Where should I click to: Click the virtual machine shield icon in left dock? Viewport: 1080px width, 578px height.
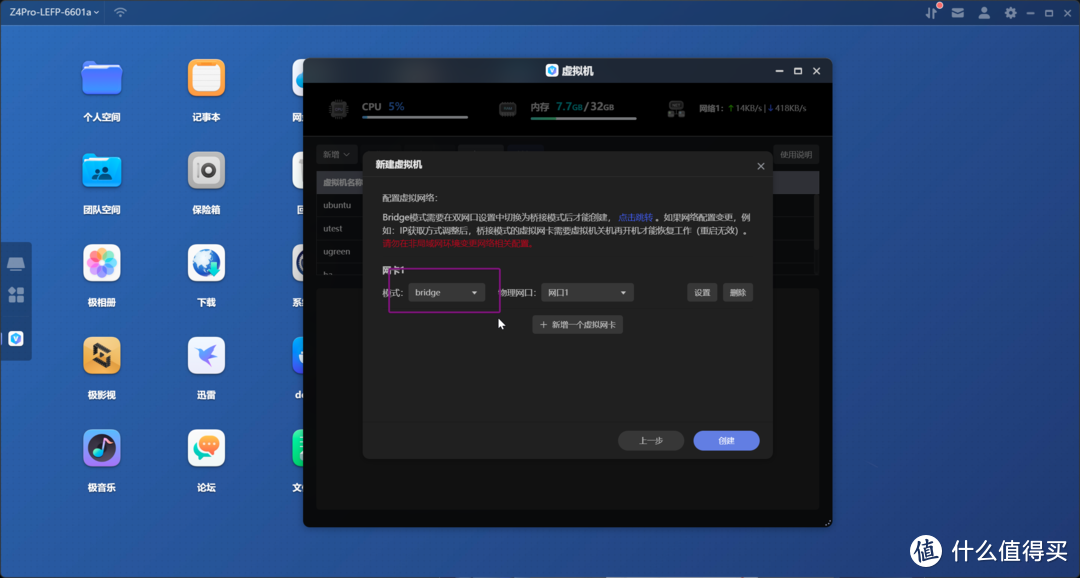click(16, 339)
